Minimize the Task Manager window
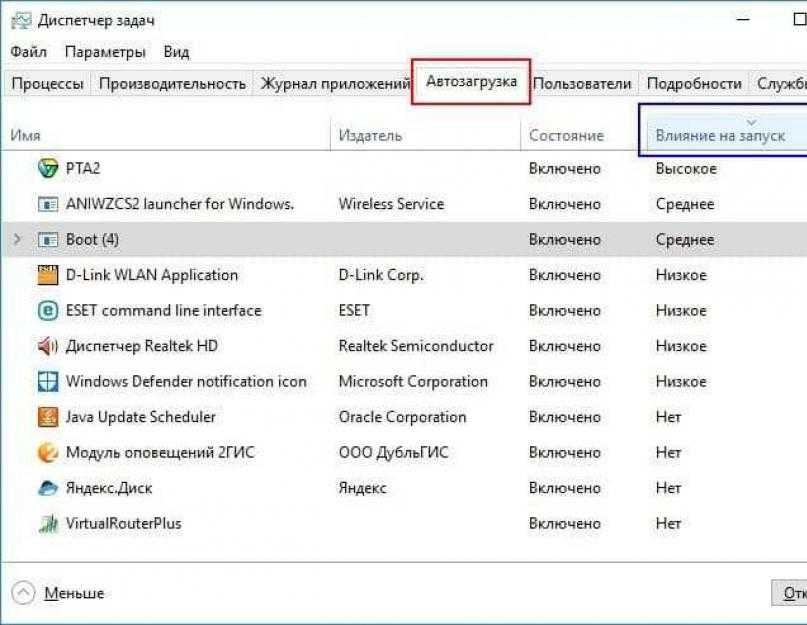This screenshot has height=625, width=807. tap(743, 20)
